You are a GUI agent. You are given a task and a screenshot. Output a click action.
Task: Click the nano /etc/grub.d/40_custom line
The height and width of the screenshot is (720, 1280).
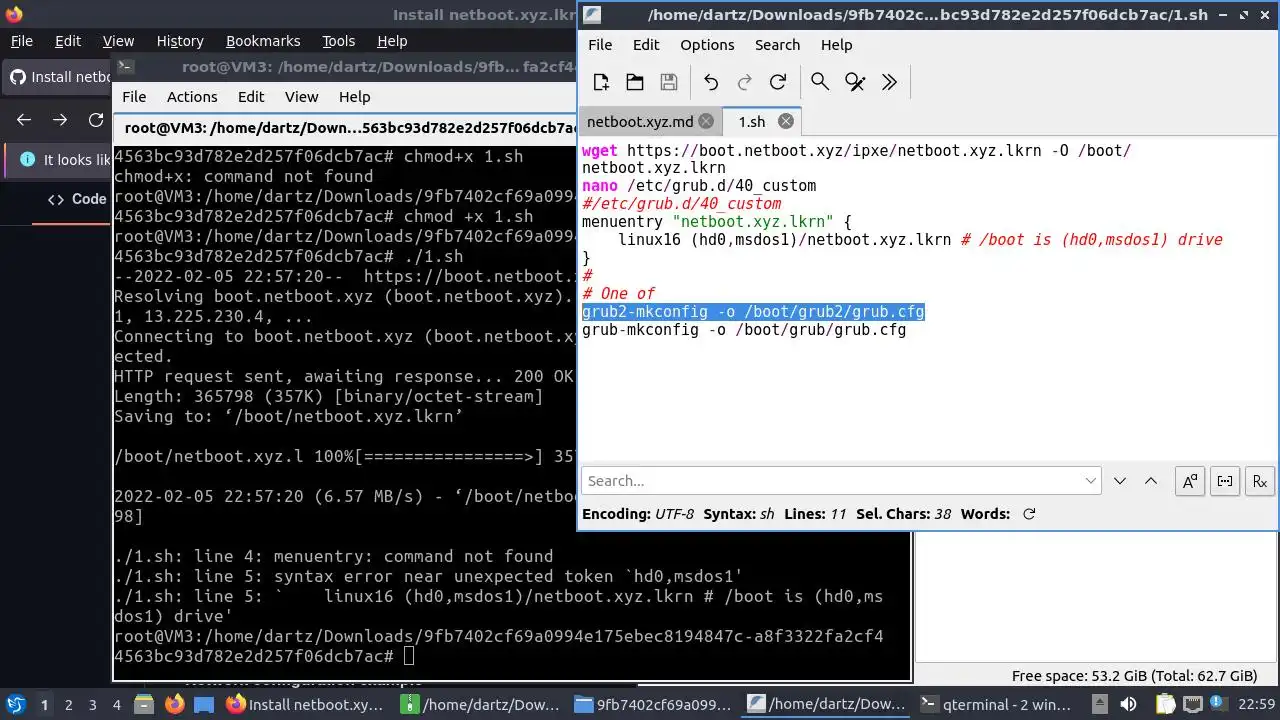pos(699,186)
